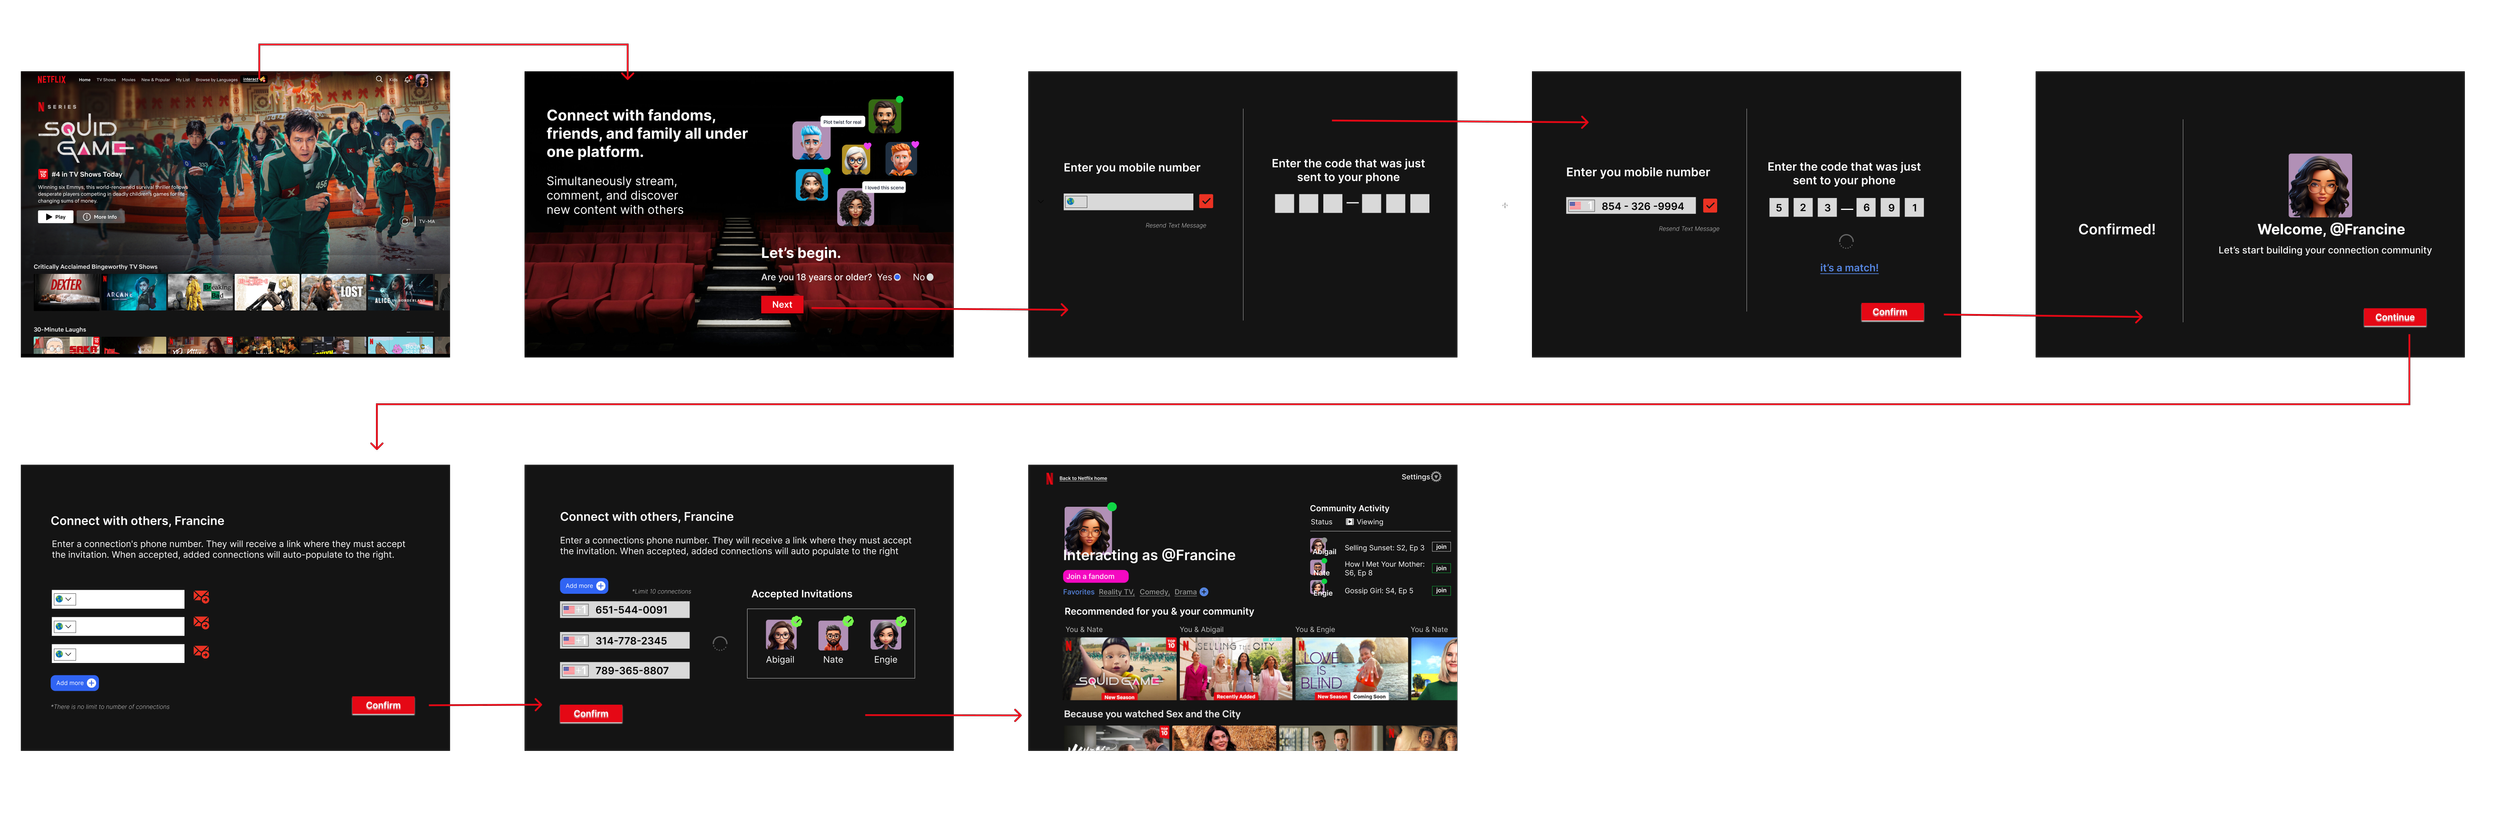
Task: Open Arcane show thumbnail
Action: (x=133, y=292)
